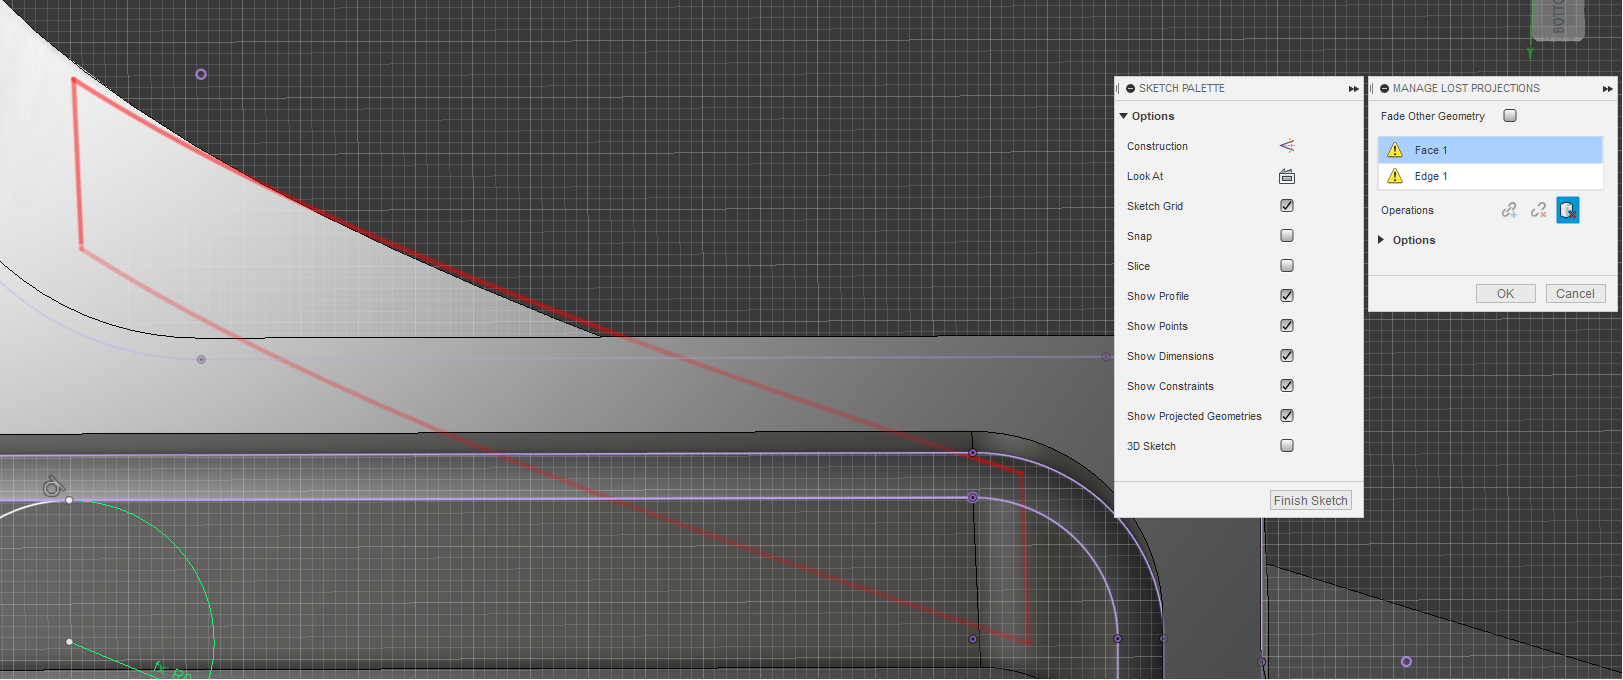This screenshot has height=680, width=1623.
Task: Click the Construction label text
Action: pos(1157,146)
